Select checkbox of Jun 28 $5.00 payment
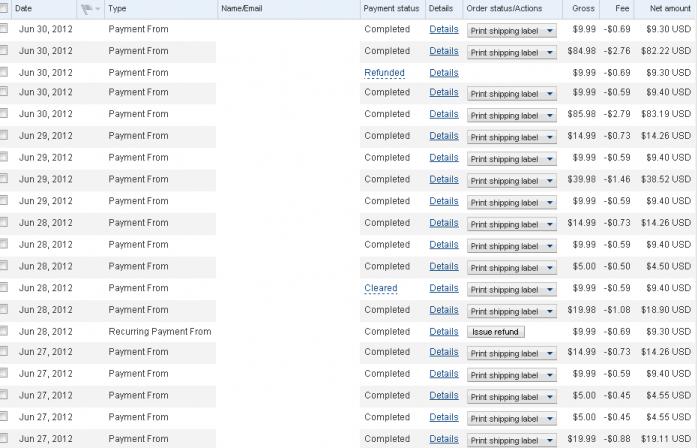The image size is (698, 448). click(x=4, y=265)
